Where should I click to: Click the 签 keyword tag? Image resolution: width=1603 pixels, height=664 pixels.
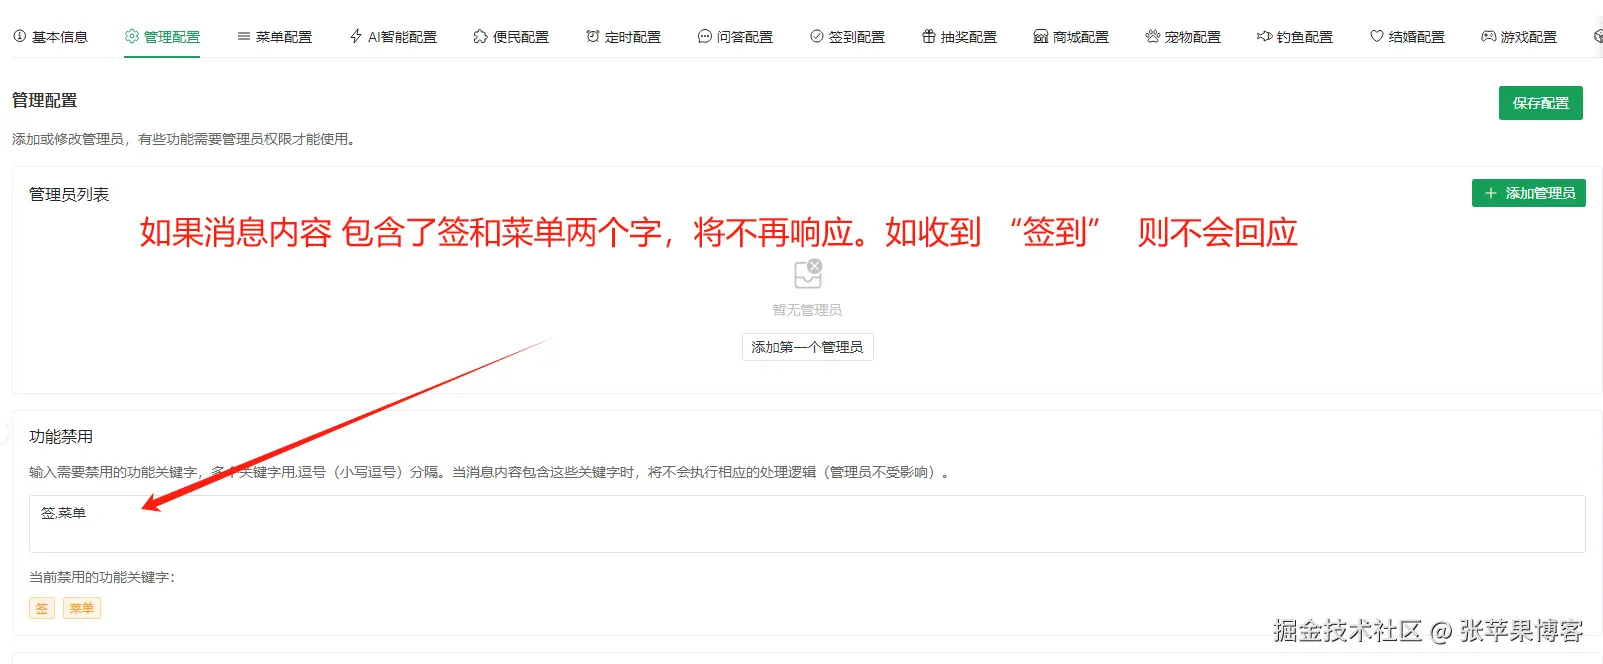coord(42,608)
